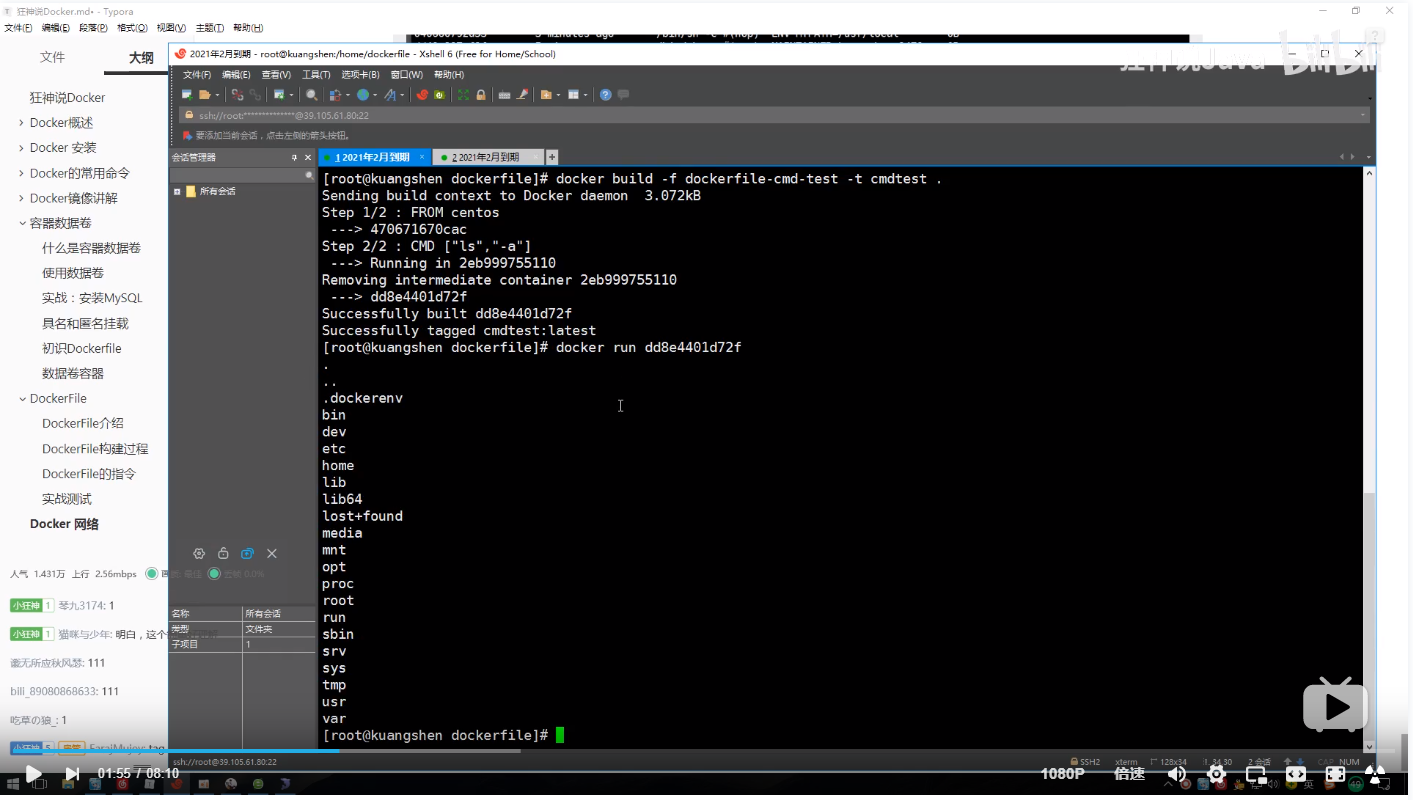Click the blue help question mark icon
The image size is (1413, 800).
[605, 95]
